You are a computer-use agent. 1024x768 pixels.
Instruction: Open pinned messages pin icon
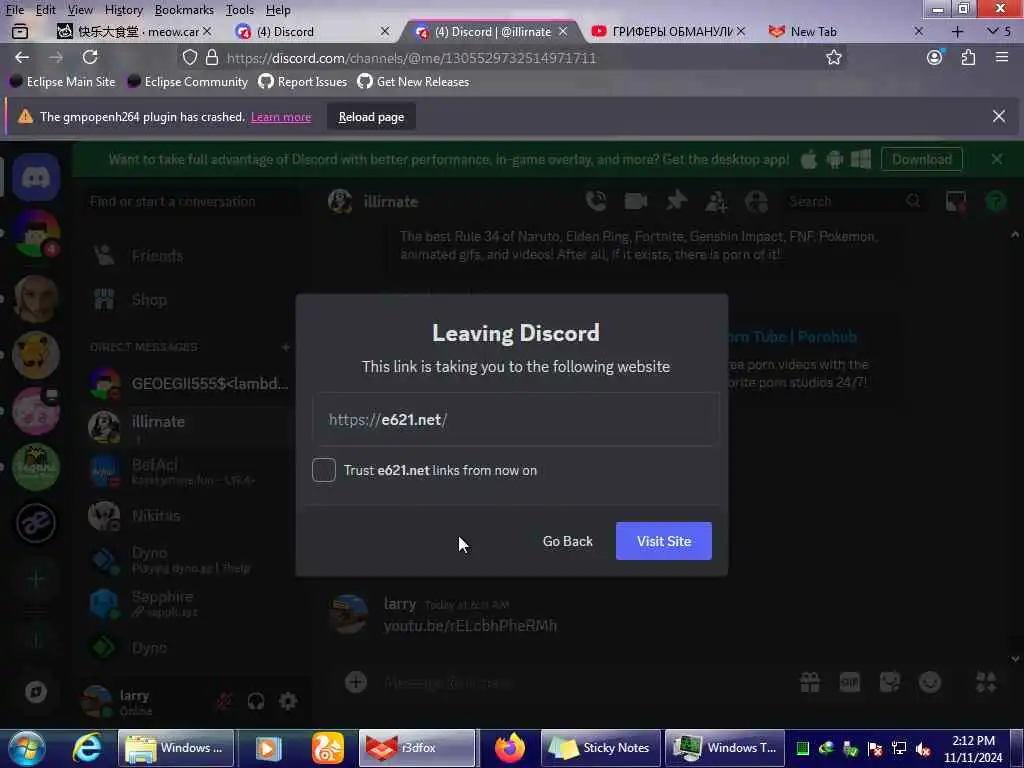pyautogui.click(x=676, y=201)
